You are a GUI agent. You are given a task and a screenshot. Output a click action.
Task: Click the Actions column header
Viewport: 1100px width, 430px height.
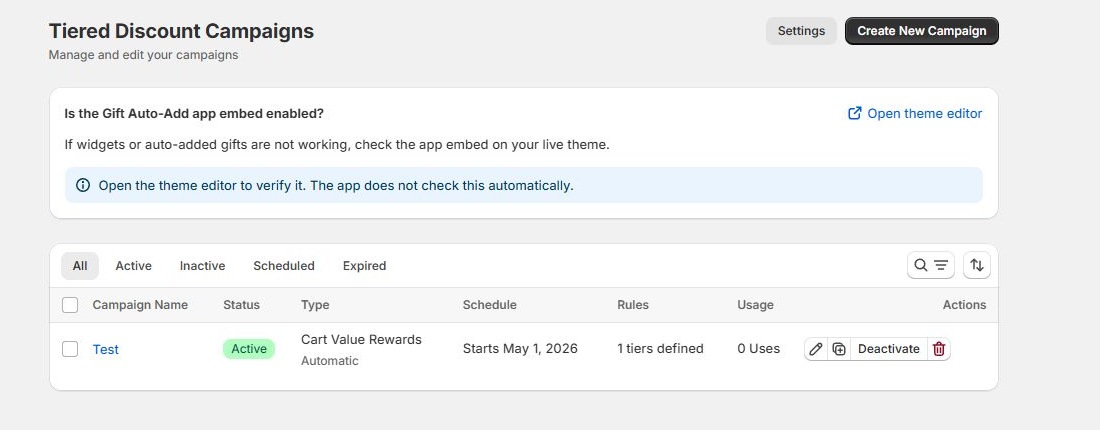point(964,304)
